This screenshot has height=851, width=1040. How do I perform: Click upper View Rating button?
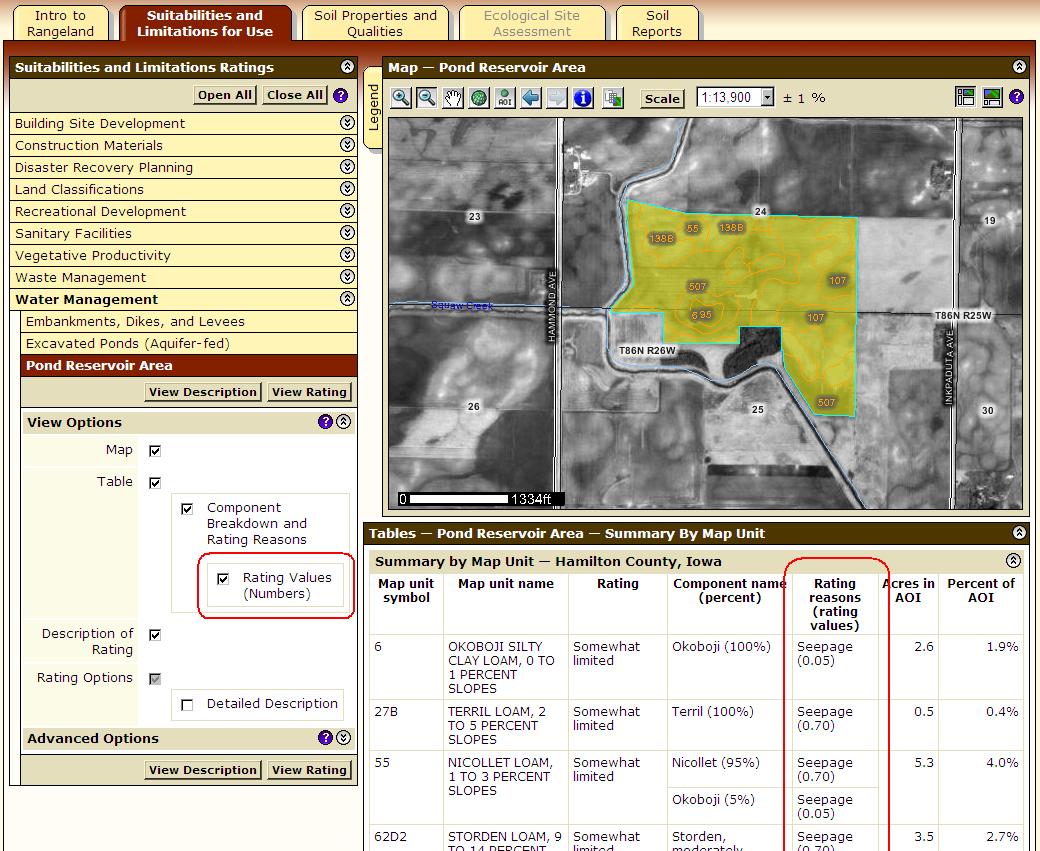(x=309, y=392)
